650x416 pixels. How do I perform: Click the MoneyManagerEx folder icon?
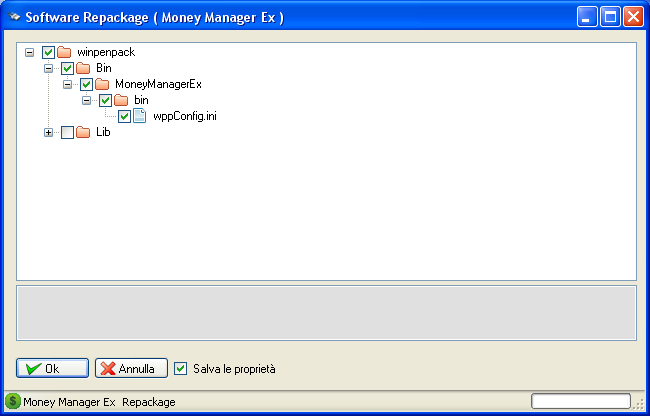pyautogui.click(x=102, y=84)
